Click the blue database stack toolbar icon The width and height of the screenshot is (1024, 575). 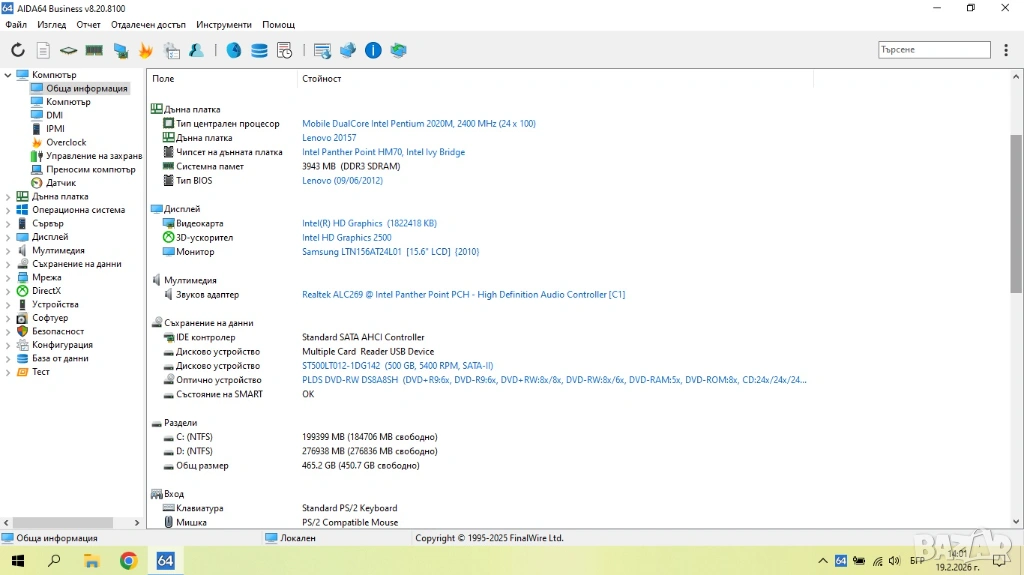(x=259, y=50)
